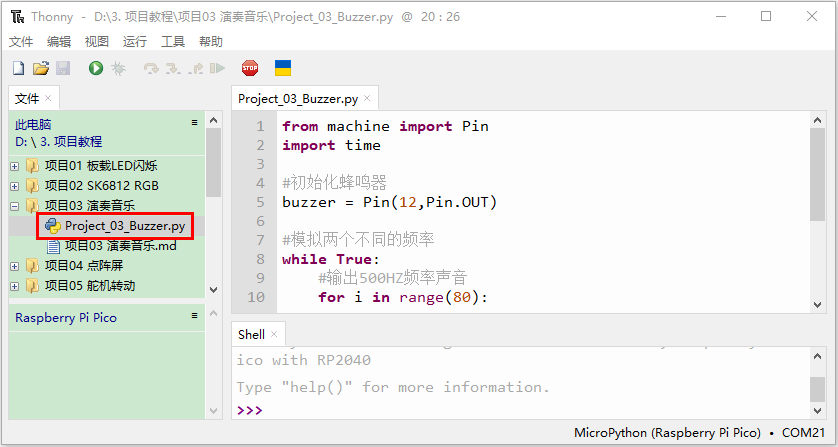The width and height of the screenshot is (838, 447).
Task: Expand the 项目01 板载LED闪烁 folder
Action: click(14, 166)
